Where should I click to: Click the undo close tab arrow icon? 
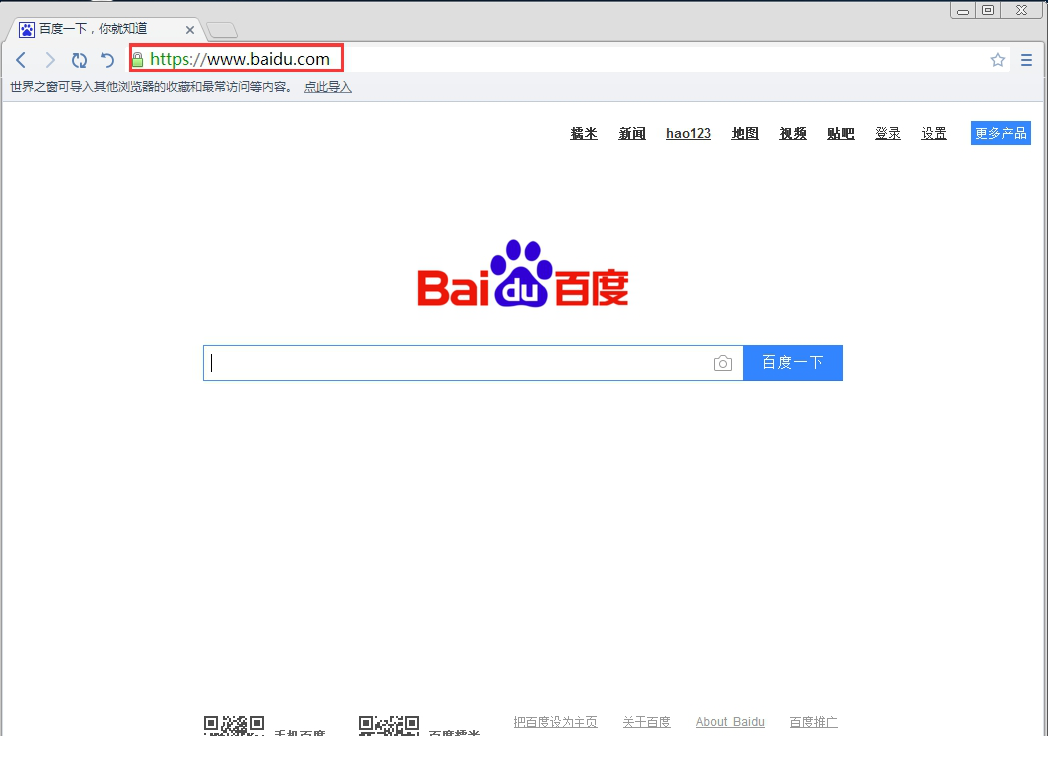[x=108, y=60]
